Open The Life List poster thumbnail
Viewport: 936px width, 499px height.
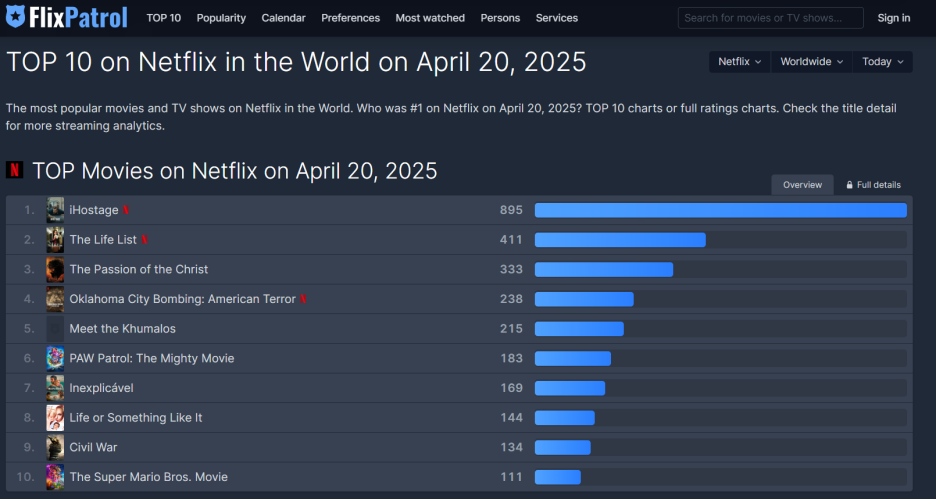[55, 239]
